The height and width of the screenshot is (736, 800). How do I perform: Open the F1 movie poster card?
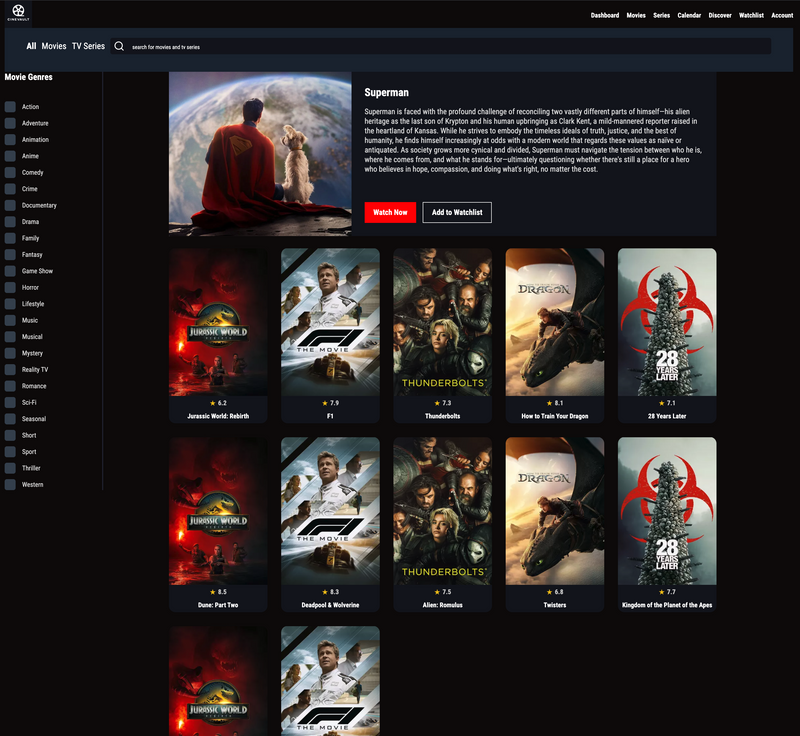[331, 322]
